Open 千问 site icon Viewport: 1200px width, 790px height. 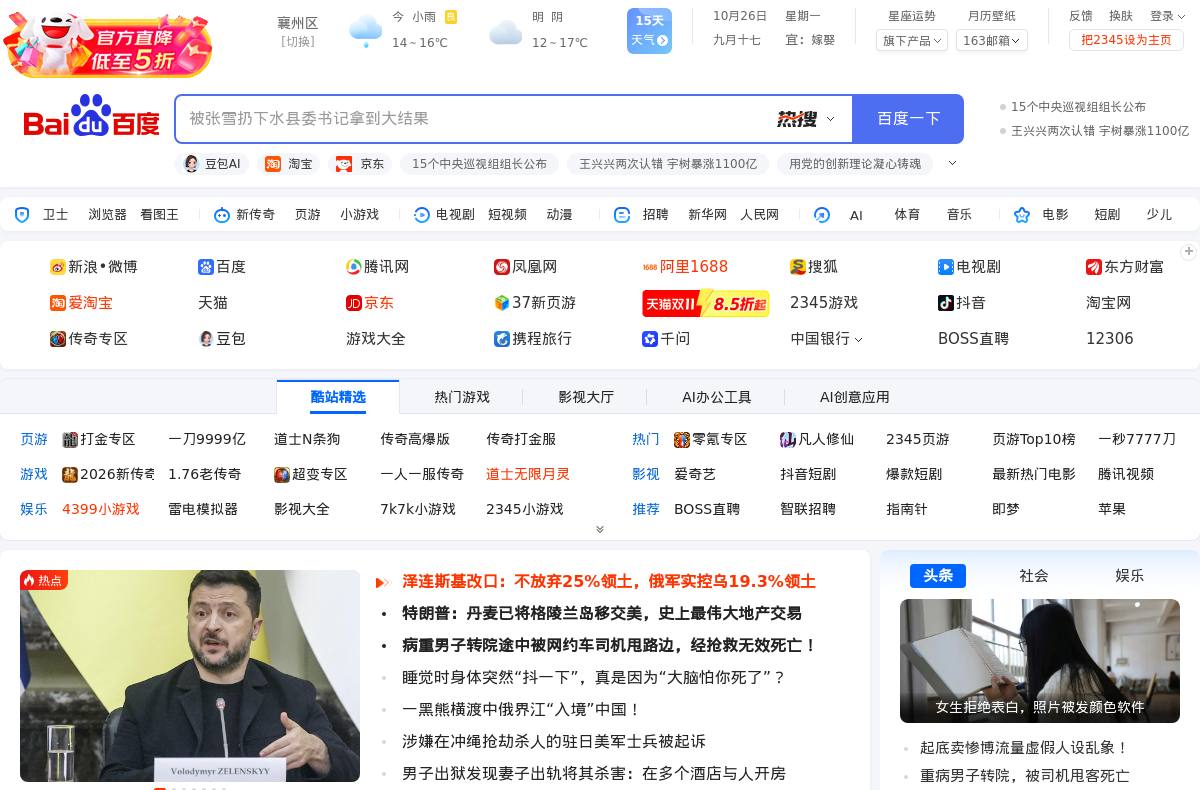[650, 339]
